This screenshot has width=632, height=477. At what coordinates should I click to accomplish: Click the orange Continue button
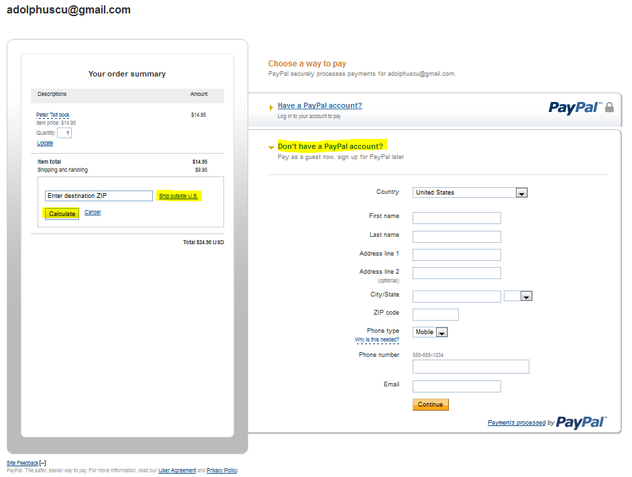click(430, 404)
